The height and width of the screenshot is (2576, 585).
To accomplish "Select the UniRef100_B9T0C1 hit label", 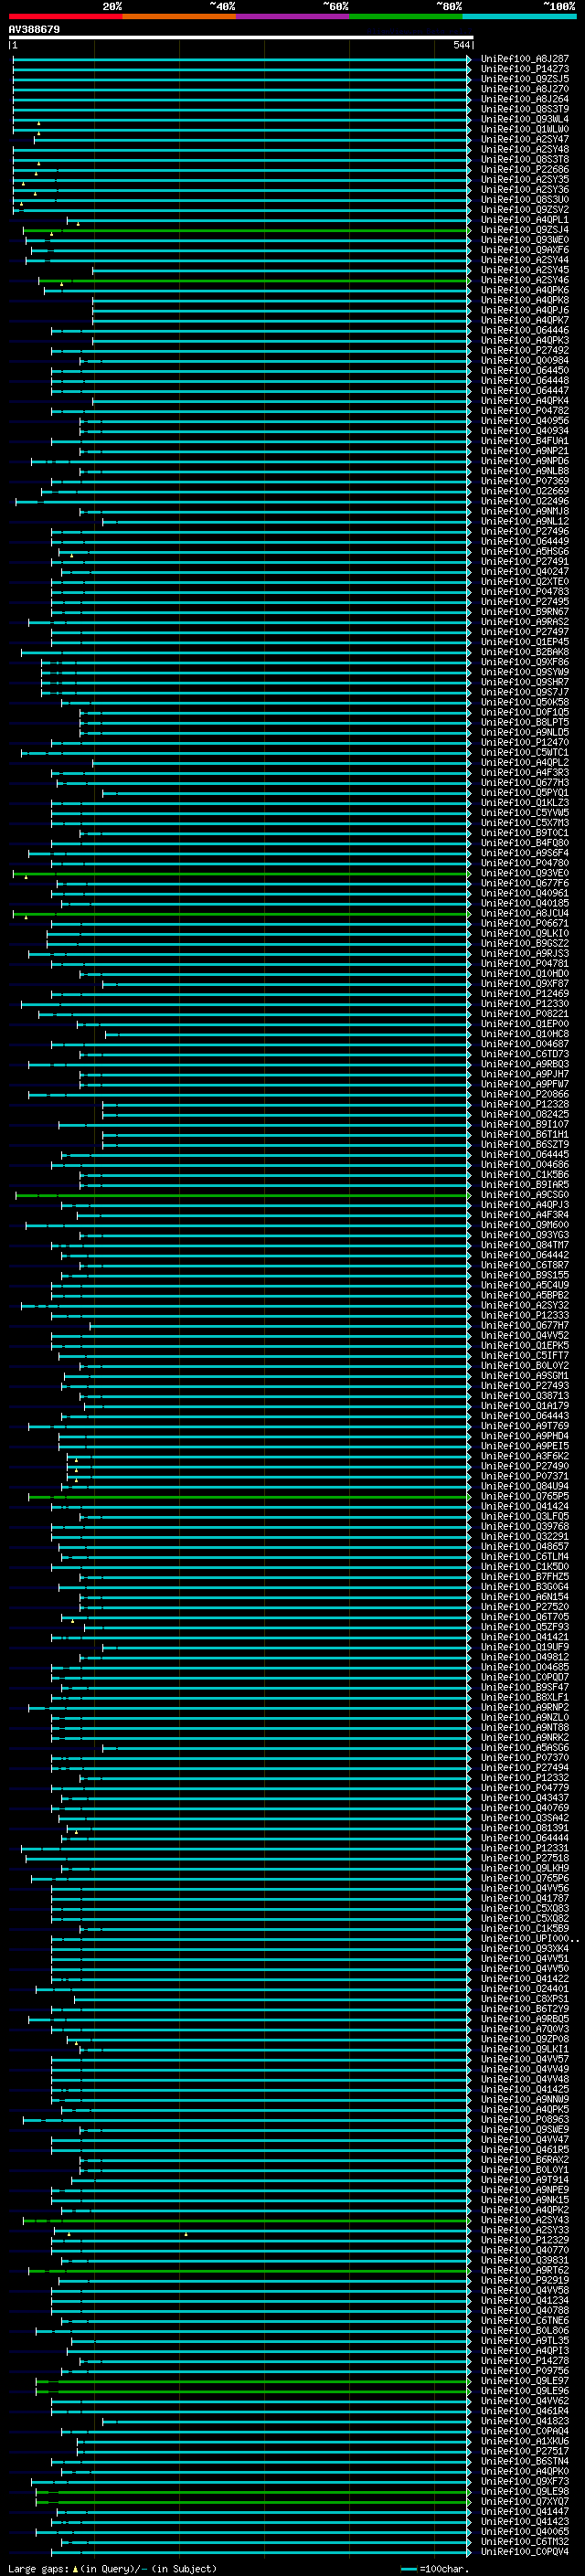I will [x=525, y=833].
